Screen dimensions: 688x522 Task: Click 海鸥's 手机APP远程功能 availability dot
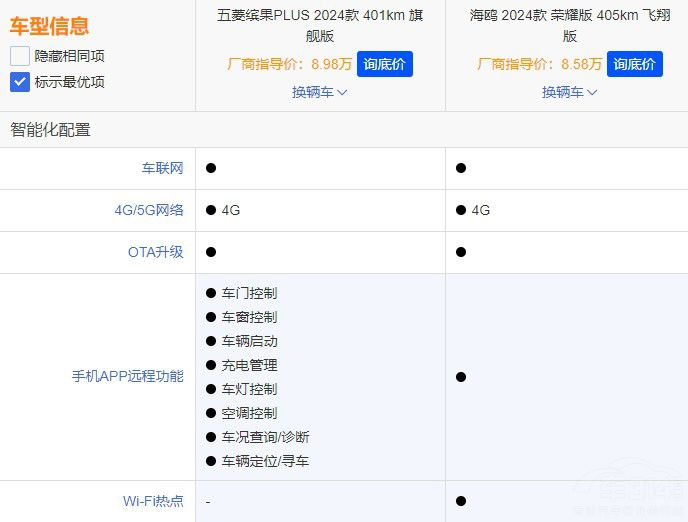click(461, 377)
